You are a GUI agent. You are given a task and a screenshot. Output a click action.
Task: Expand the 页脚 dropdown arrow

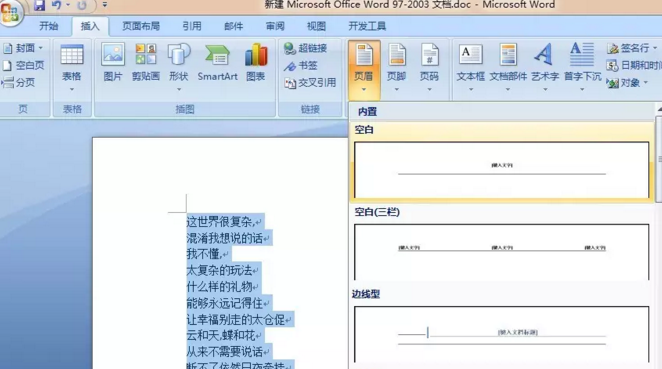(396, 89)
